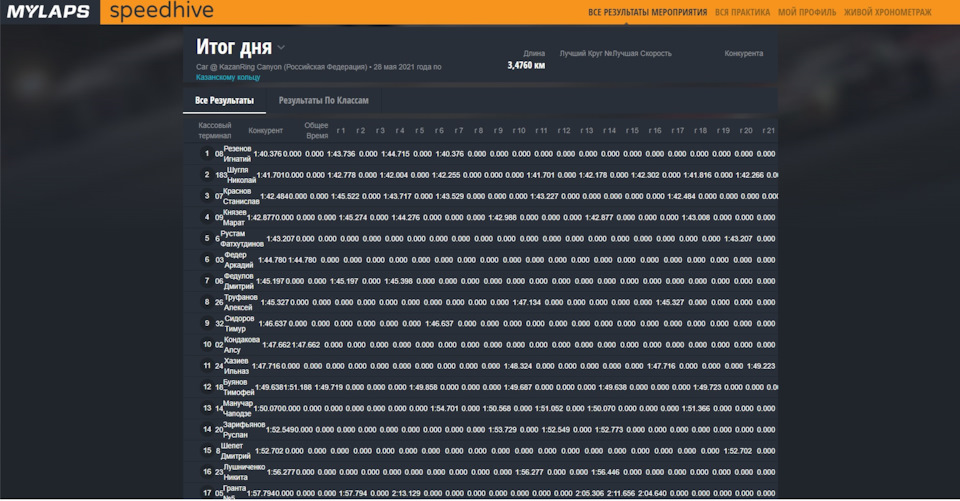Select competitor Шепет Дмитрий
960x501 pixels.
(235, 451)
